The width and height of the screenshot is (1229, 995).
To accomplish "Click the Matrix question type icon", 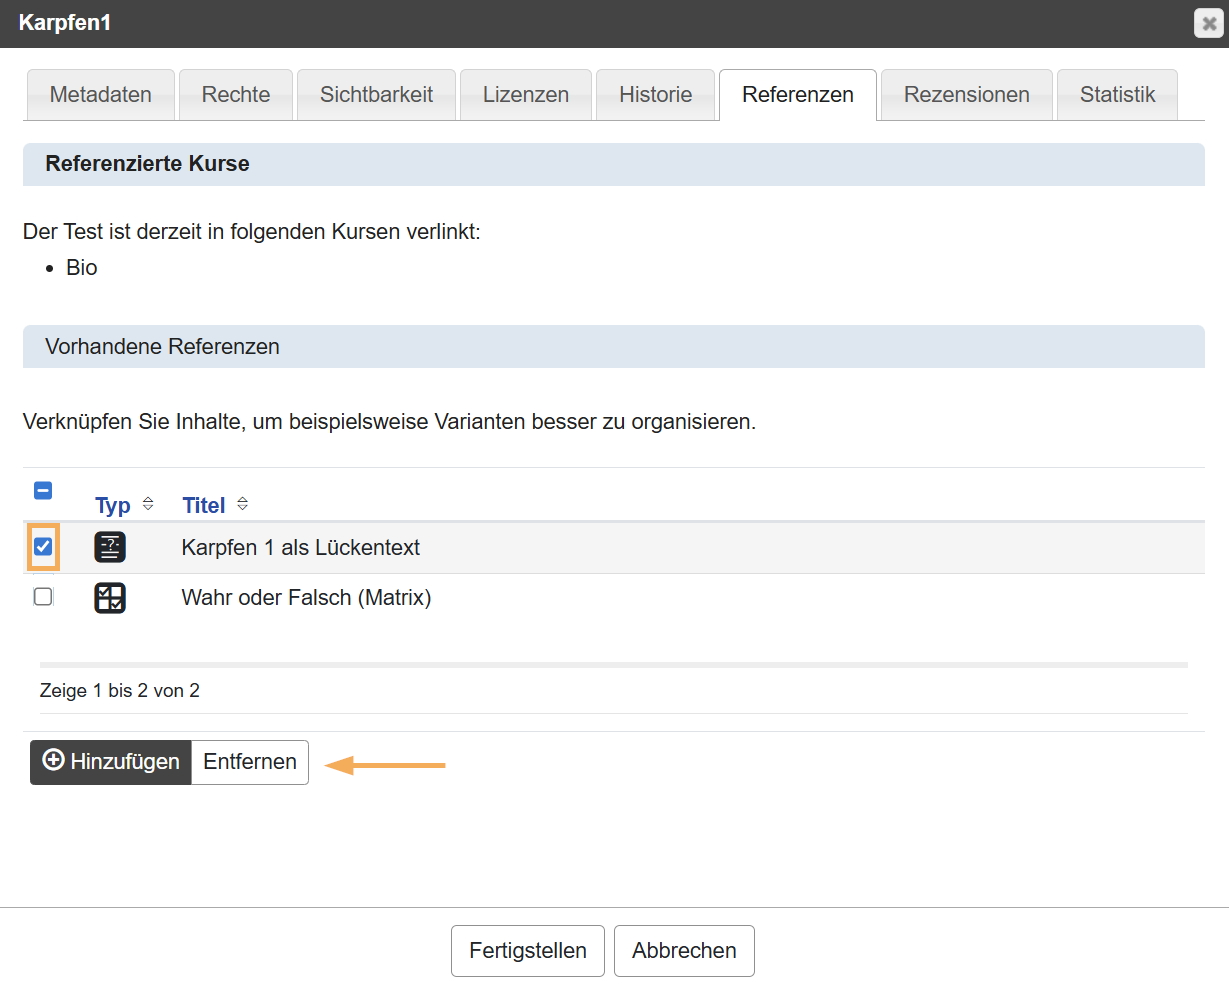I will click(x=110, y=598).
